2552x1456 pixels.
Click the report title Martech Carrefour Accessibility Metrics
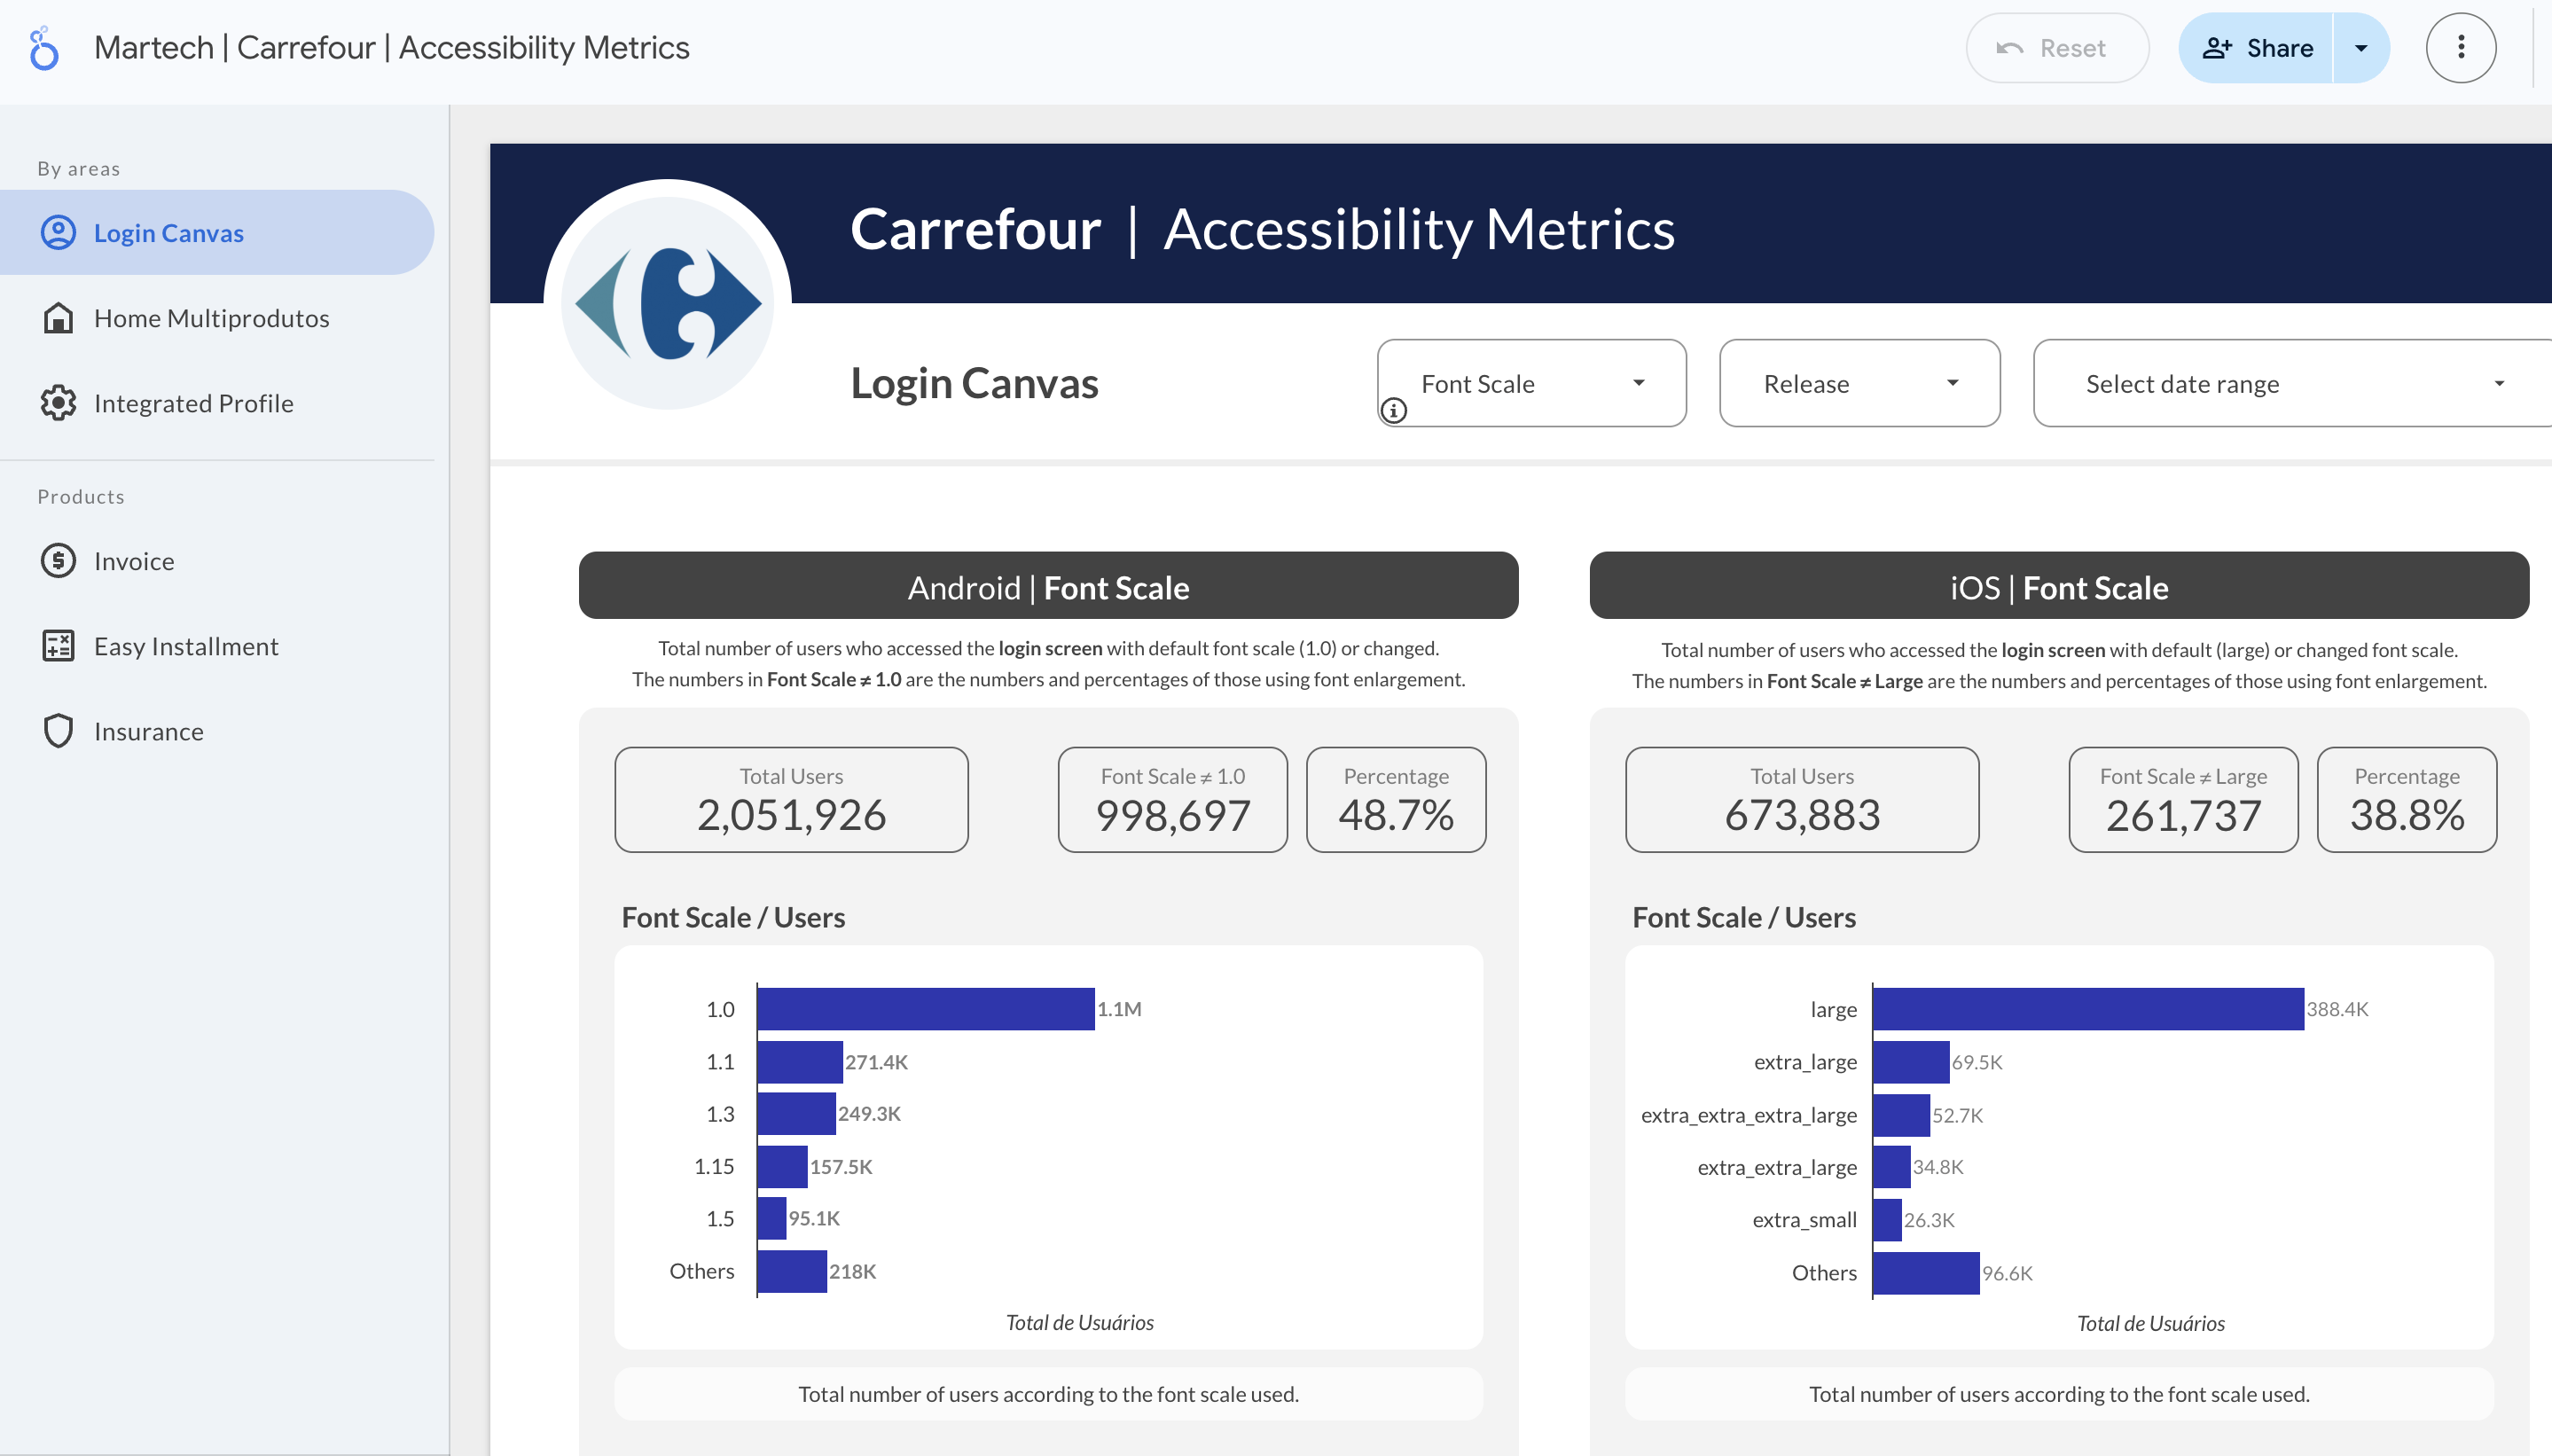point(391,47)
